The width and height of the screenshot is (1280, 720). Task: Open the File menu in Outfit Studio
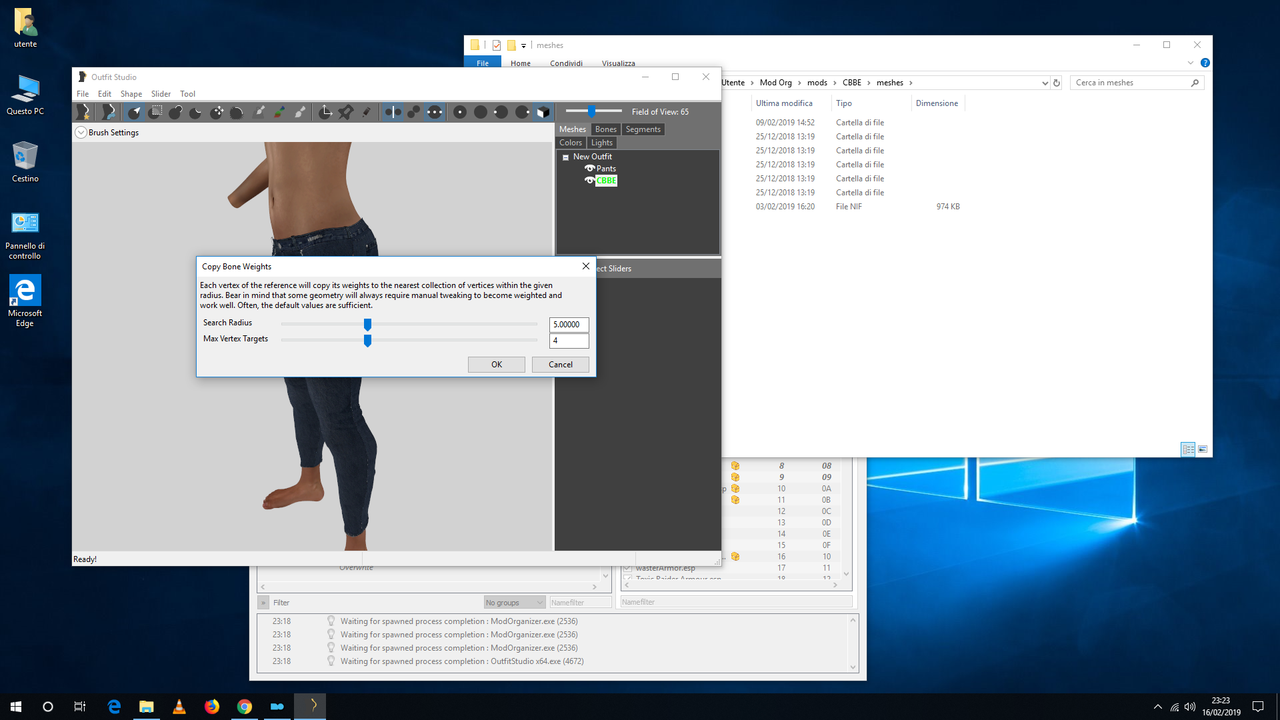pyautogui.click(x=83, y=94)
